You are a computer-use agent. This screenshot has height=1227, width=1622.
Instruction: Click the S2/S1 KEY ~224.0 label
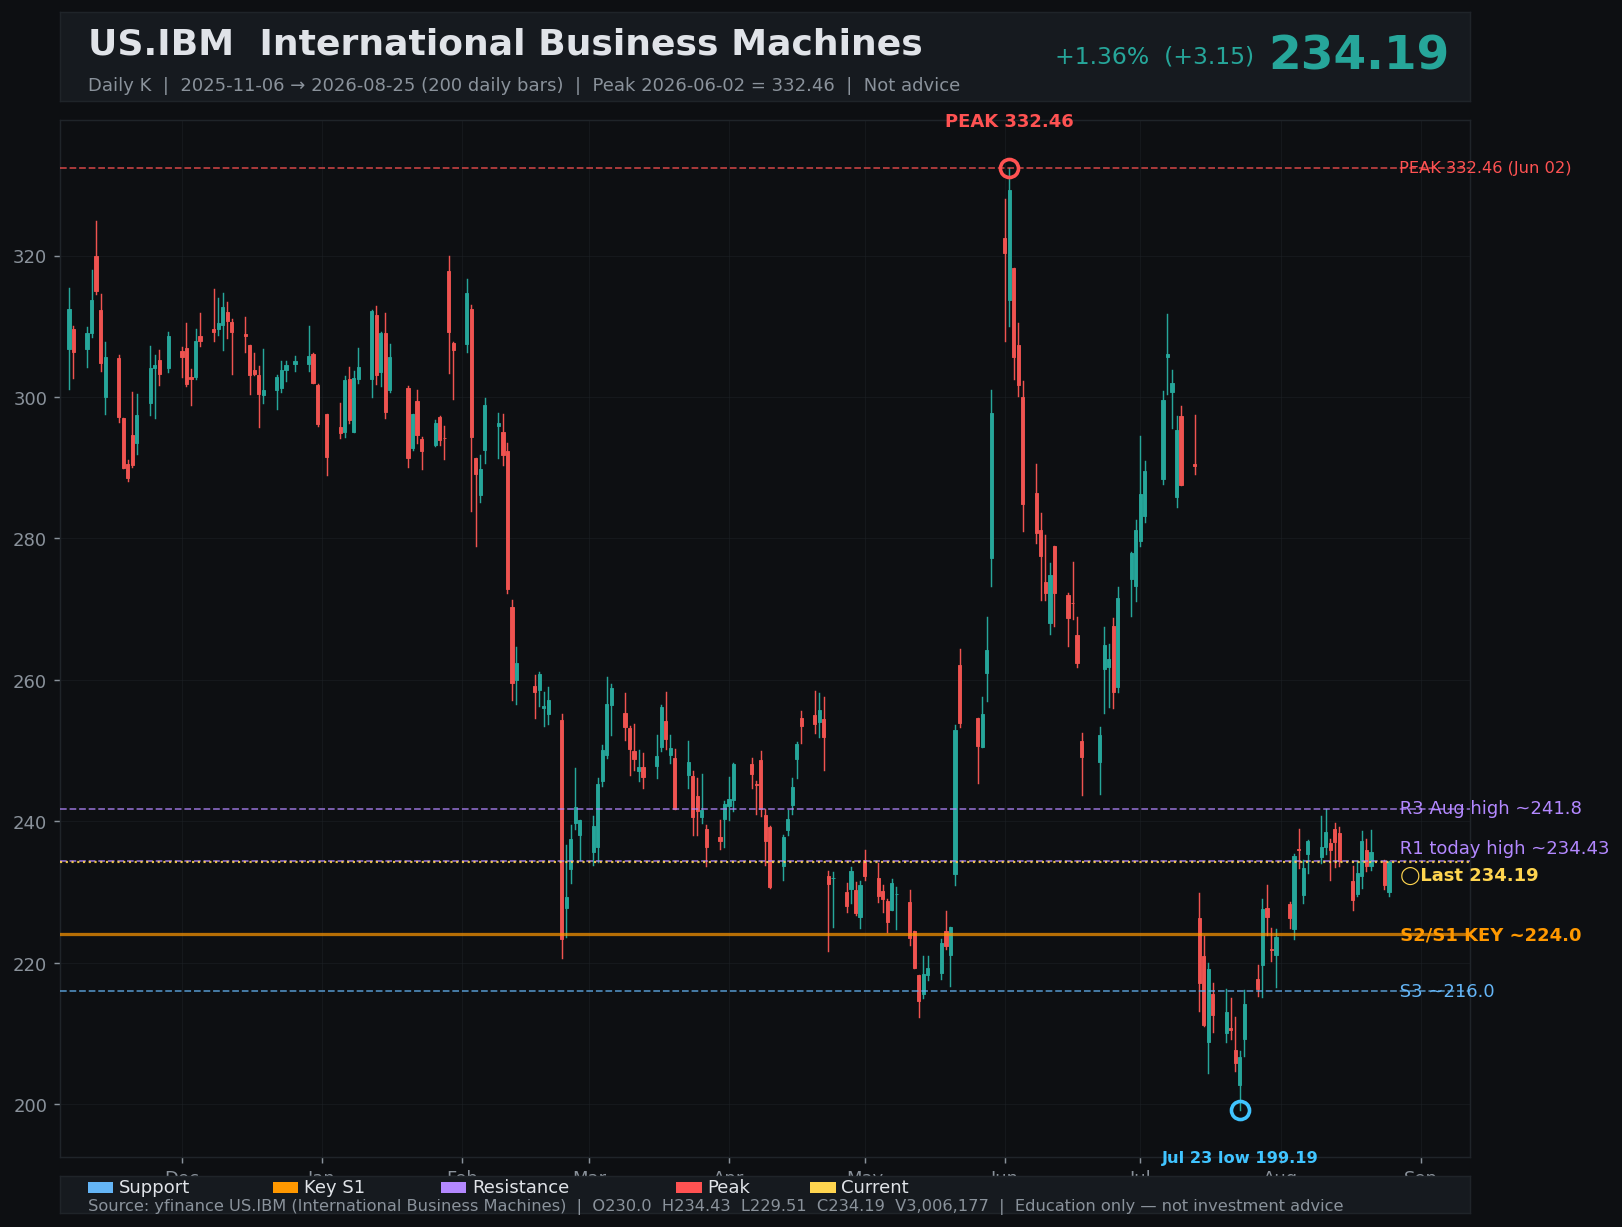tap(1490, 935)
